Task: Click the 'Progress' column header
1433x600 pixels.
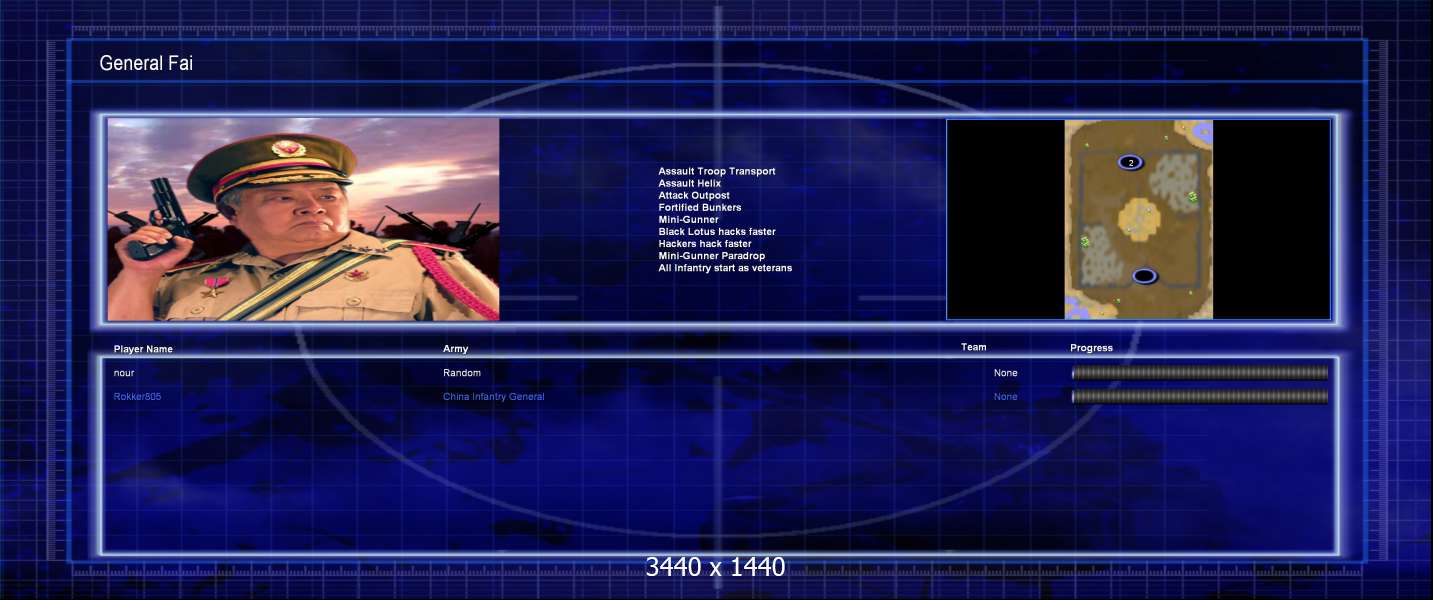Action: (1091, 348)
